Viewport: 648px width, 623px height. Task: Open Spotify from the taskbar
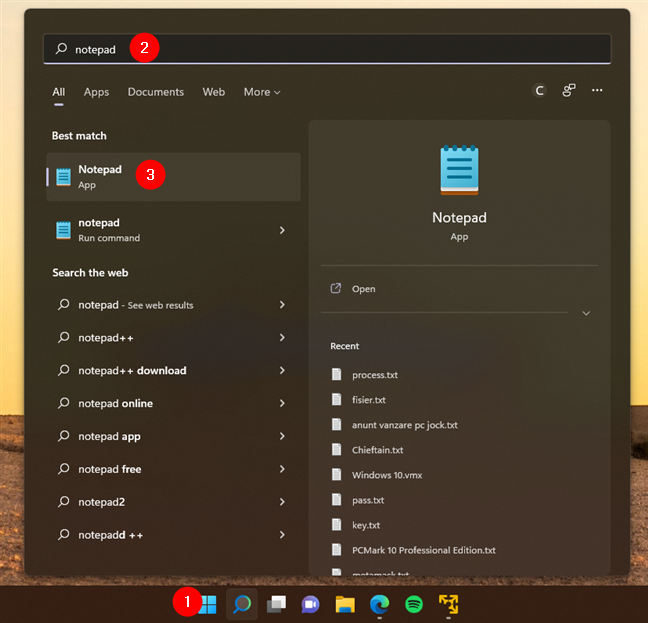(414, 604)
